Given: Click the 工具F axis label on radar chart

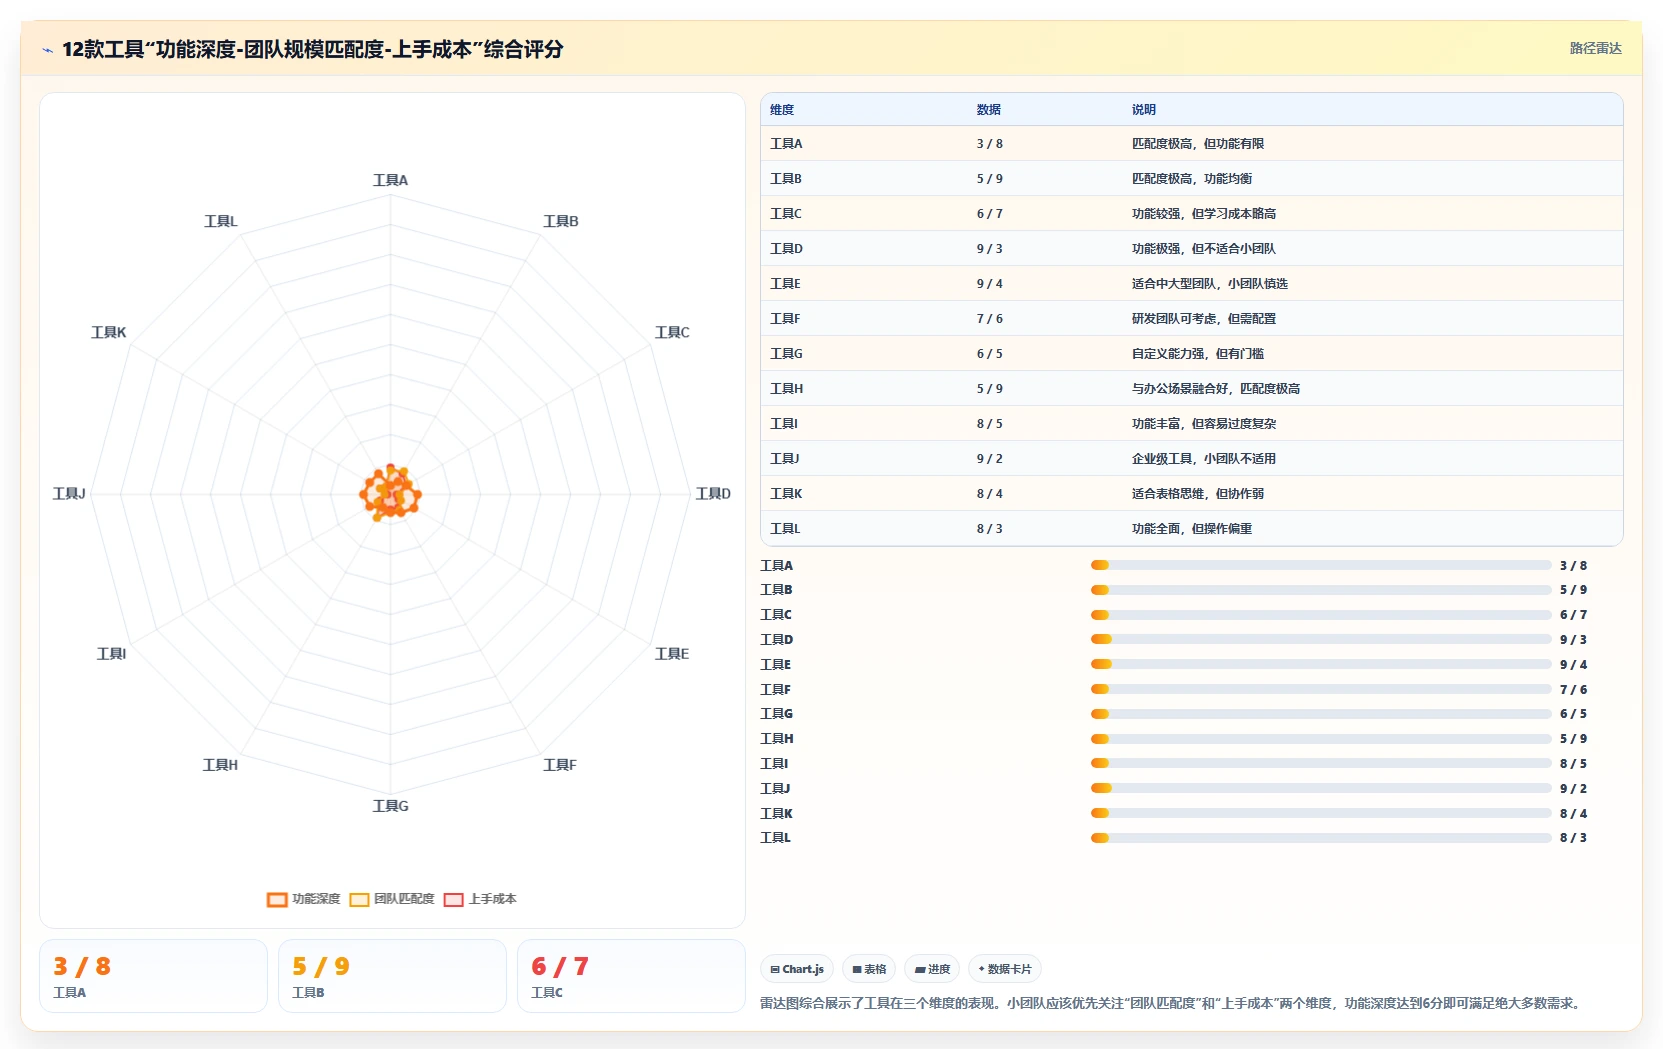Looking at the screenshot, I should click(560, 765).
